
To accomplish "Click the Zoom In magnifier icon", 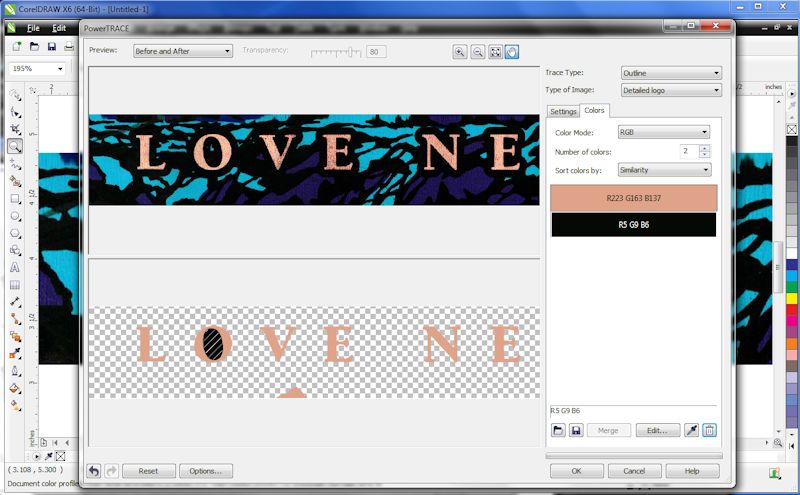I will [460, 52].
